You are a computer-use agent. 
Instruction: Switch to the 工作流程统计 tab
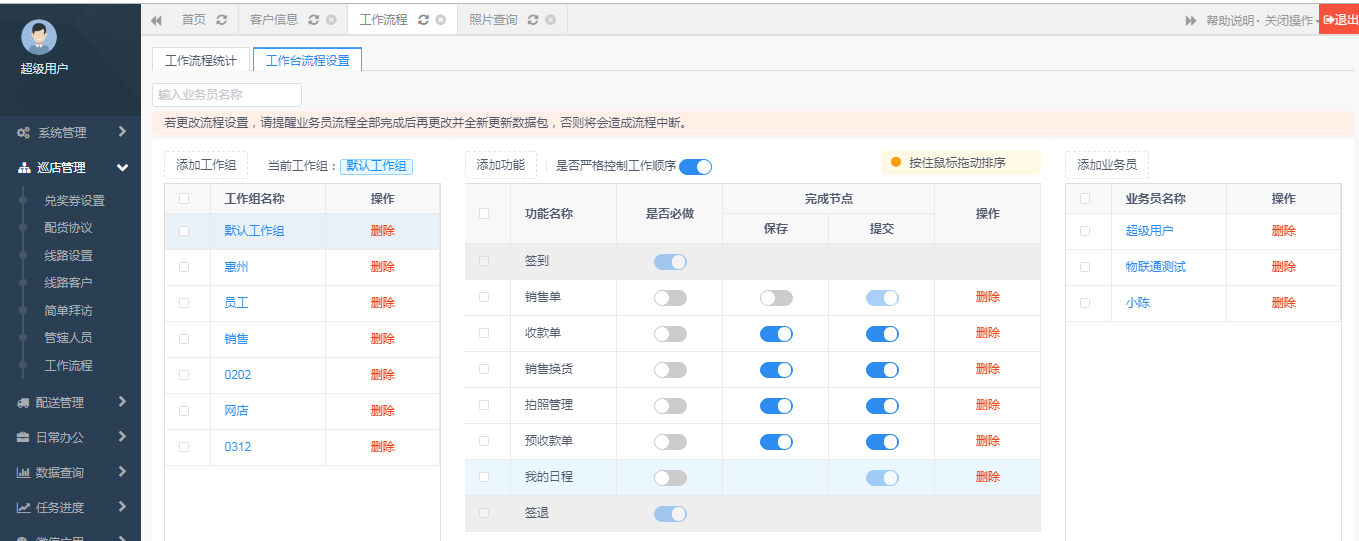click(201, 60)
